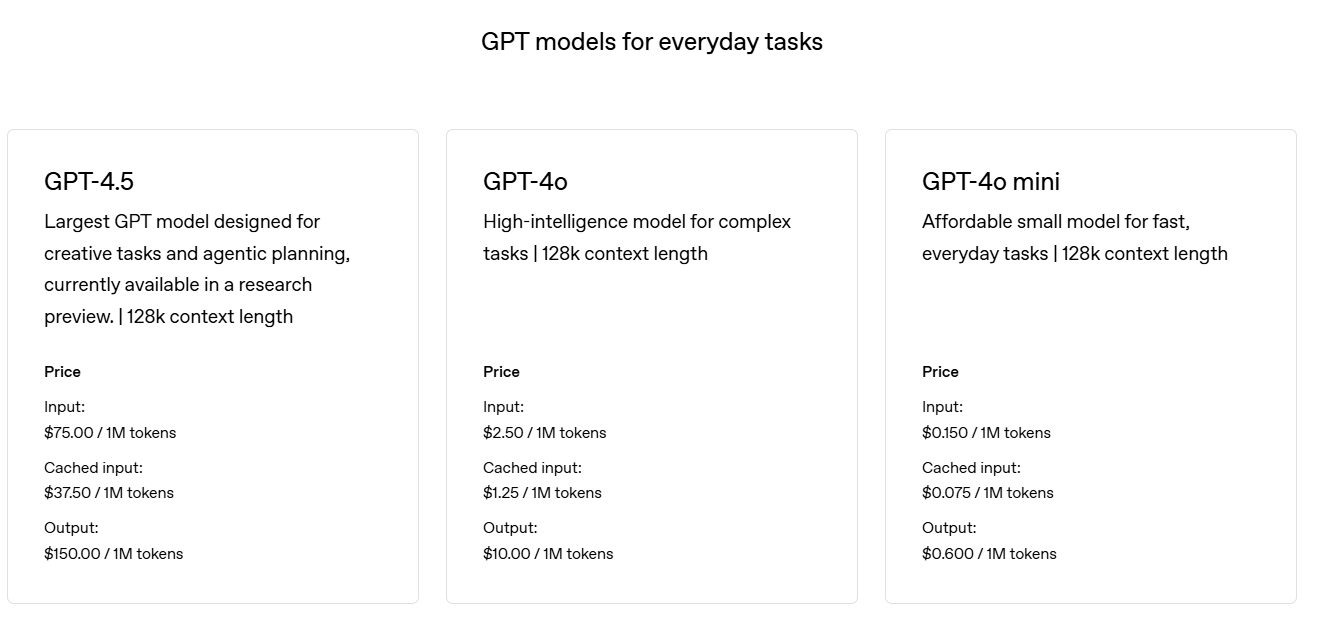Screen dimensions: 1328x630
Task: Click GPT-4o mini's affordable small model description
Action: click(x=1075, y=237)
